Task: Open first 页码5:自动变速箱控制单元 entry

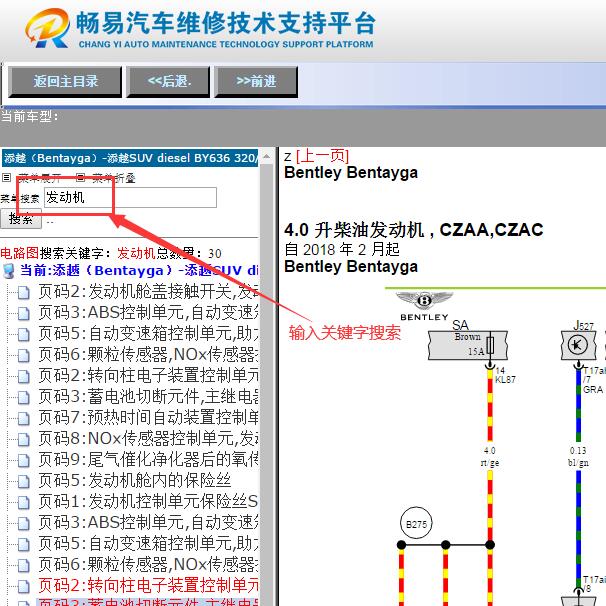Action: 148,333
